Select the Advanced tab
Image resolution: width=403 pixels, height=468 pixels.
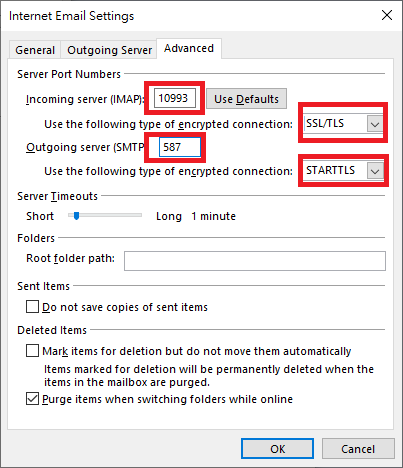point(189,48)
